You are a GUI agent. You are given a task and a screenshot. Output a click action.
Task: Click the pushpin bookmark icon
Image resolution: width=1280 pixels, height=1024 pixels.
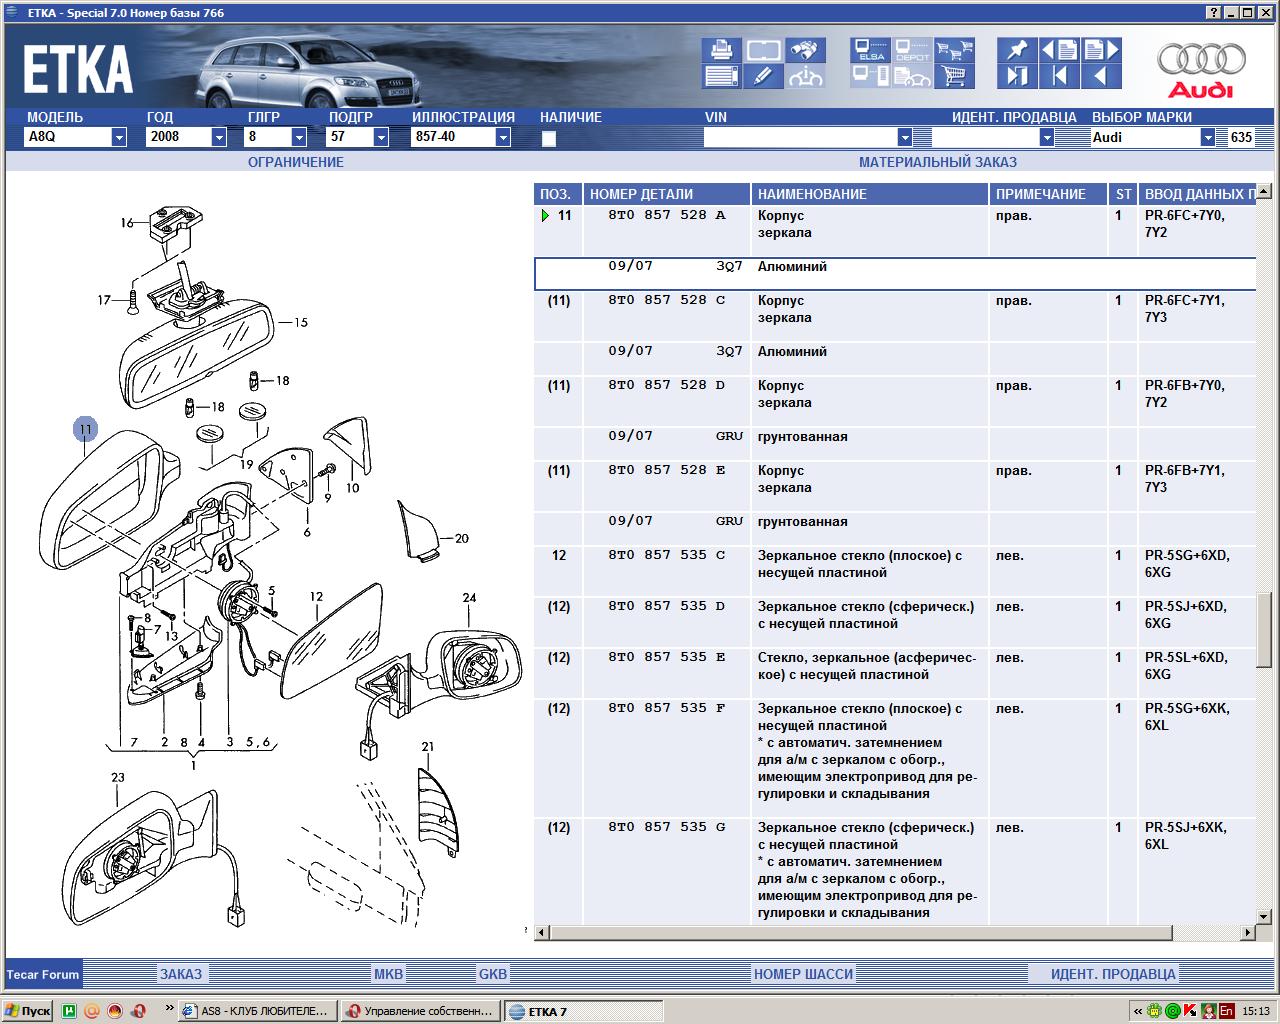1017,50
